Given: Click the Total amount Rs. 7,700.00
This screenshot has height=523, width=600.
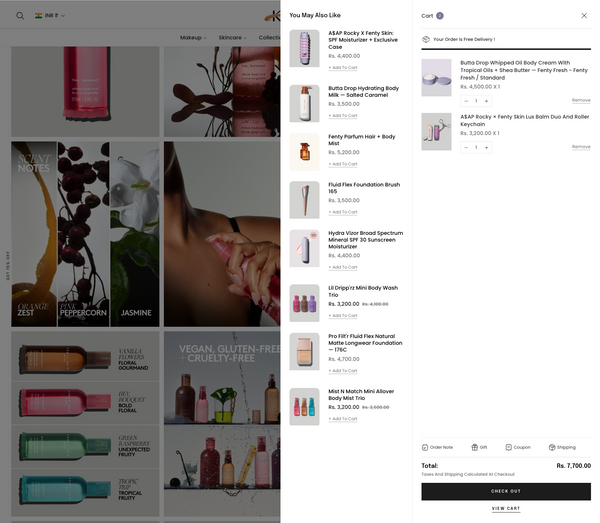Looking at the screenshot, I should (x=574, y=466).
